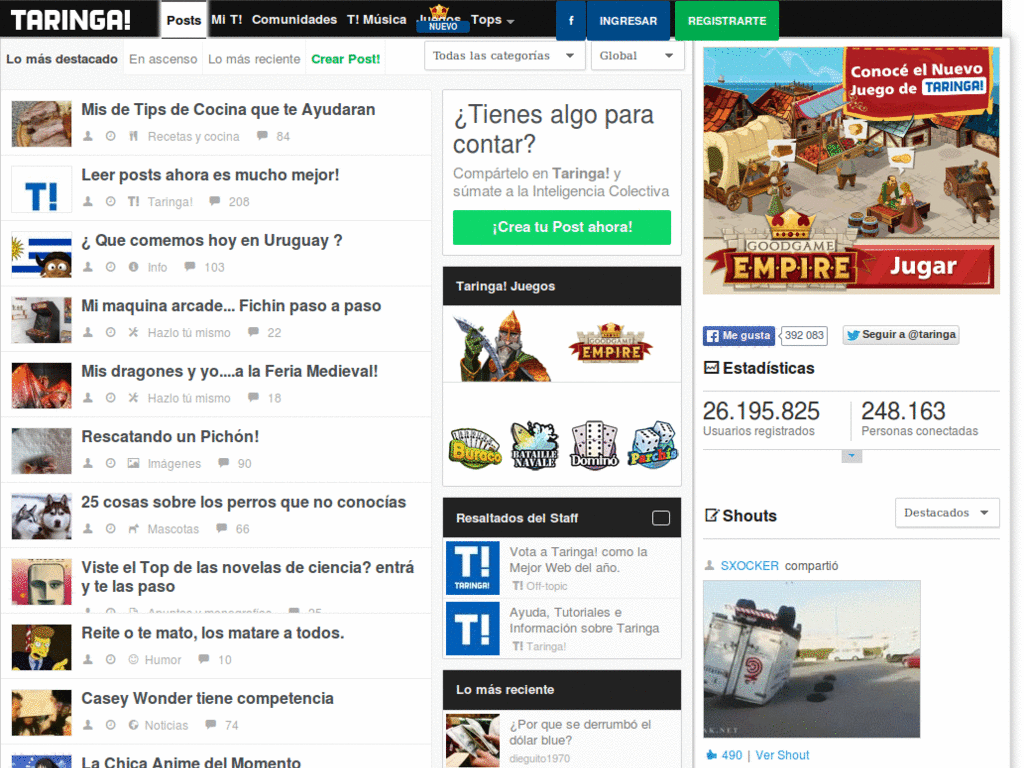Click the Info category icon
The width and height of the screenshot is (1024, 768).
coord(133,266)
